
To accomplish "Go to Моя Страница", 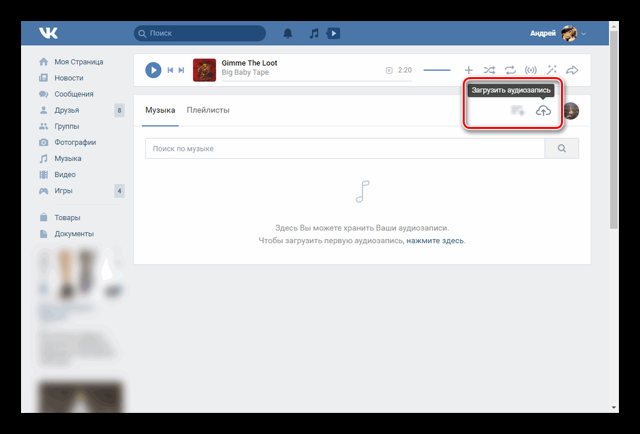I will pos(78,62).
